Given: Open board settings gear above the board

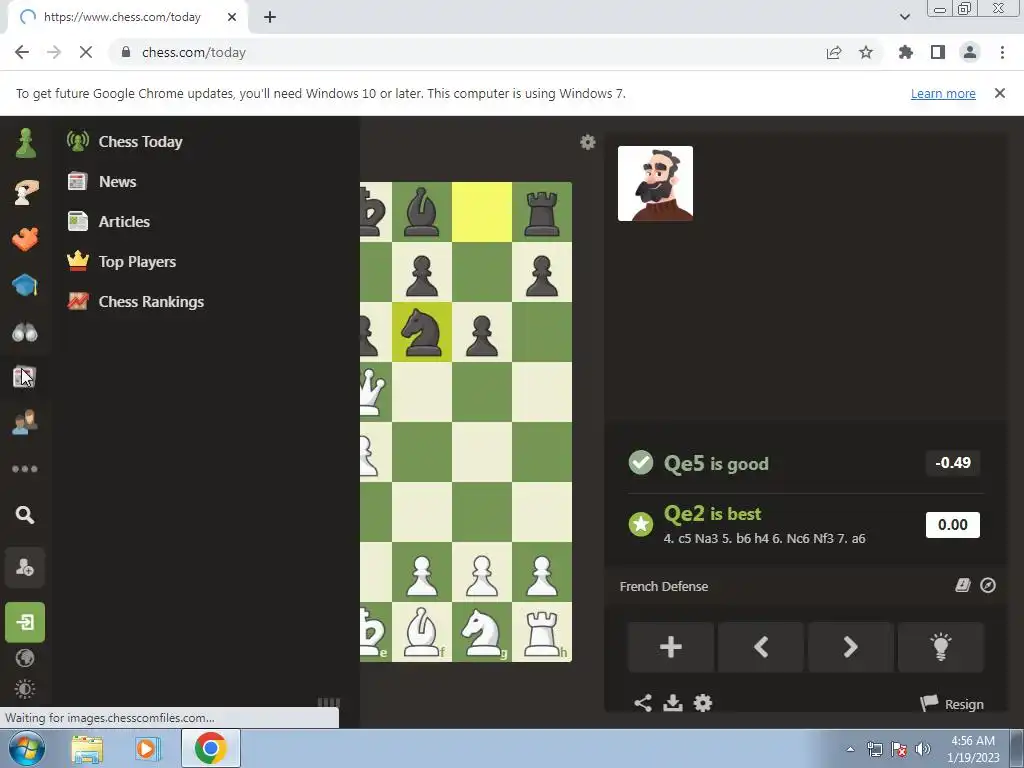Looking at the screenshot, I should click(588, 142).
